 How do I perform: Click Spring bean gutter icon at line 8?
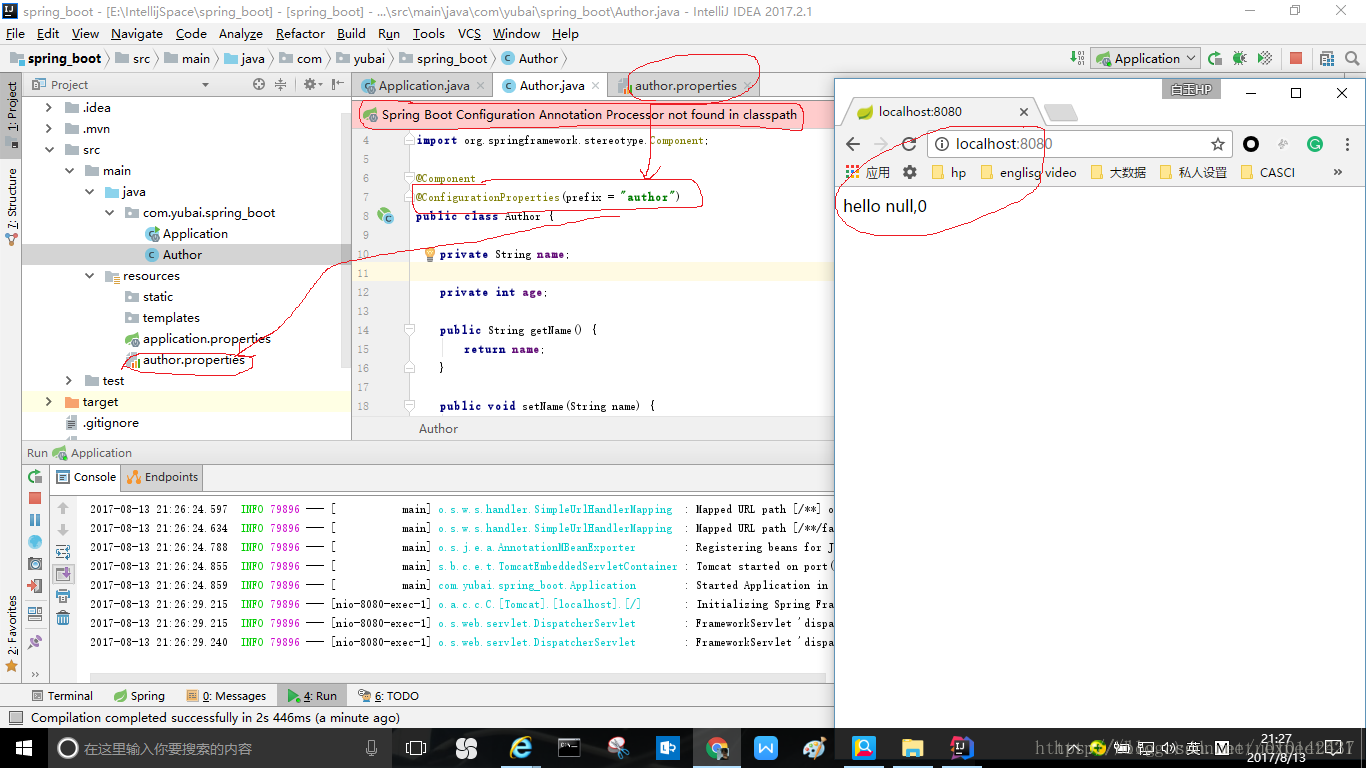pyautogui.click(x=384, y=216)
